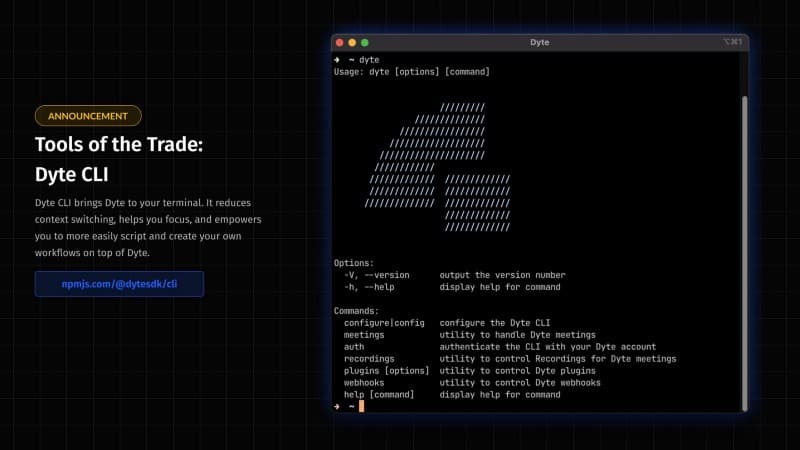Click the Dyte window title text

[540, 43]
